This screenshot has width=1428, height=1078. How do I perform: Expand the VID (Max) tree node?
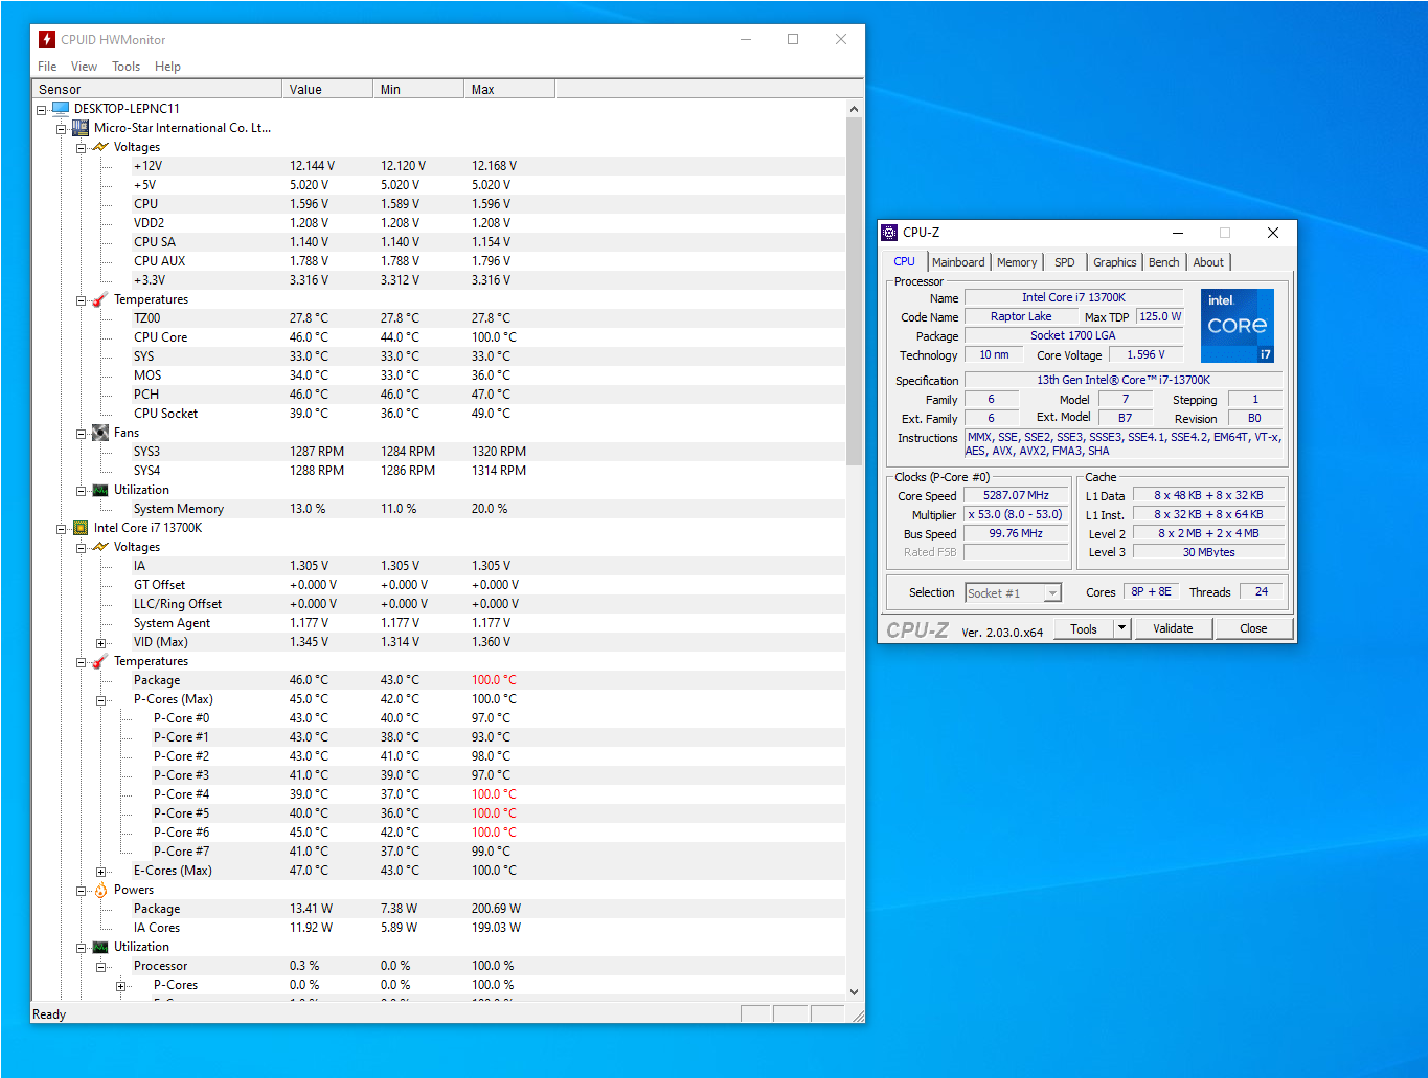101,643
